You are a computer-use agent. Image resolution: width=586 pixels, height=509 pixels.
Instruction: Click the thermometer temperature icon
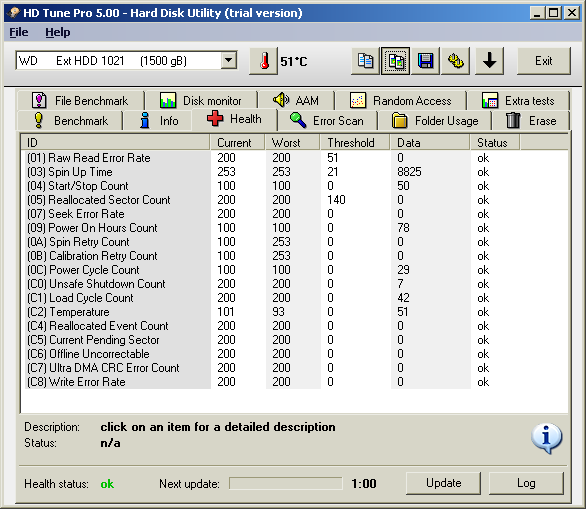(x=263, y=61)
